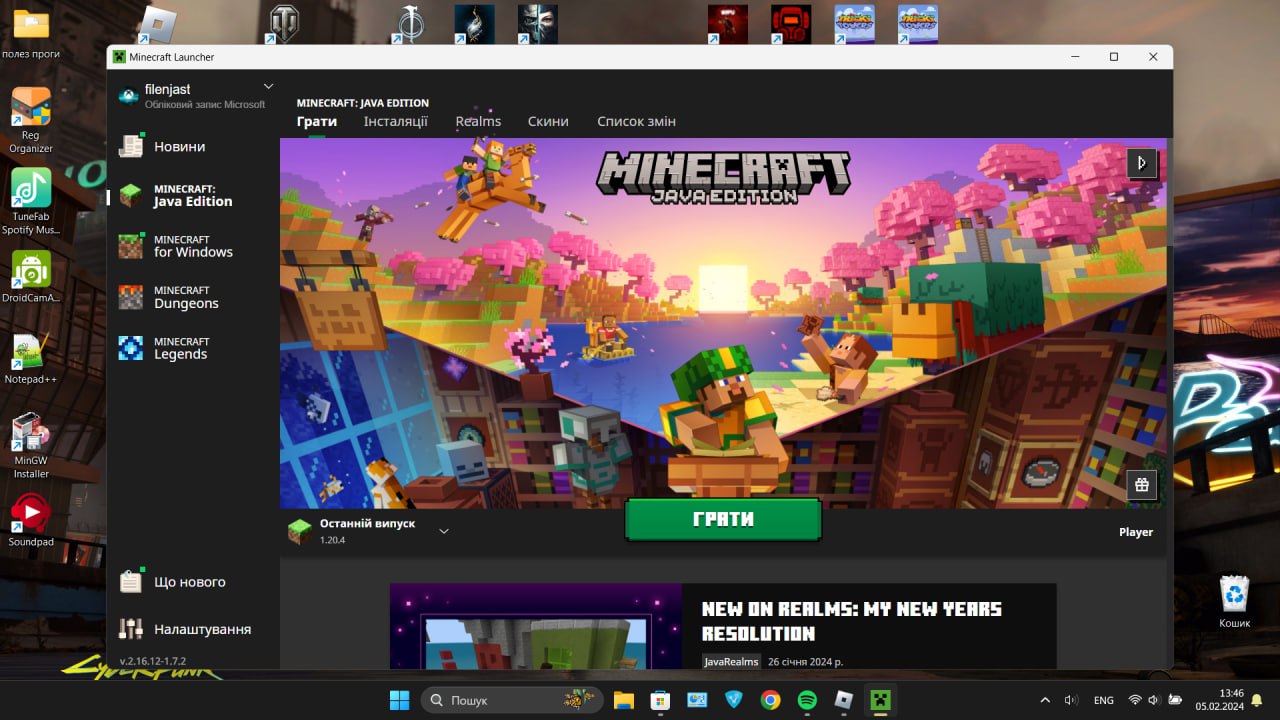Open TuneFab Spotify Music desktop shortcut
The width and height of the screenshot is (1280, 720).
(x=31, y=202)
